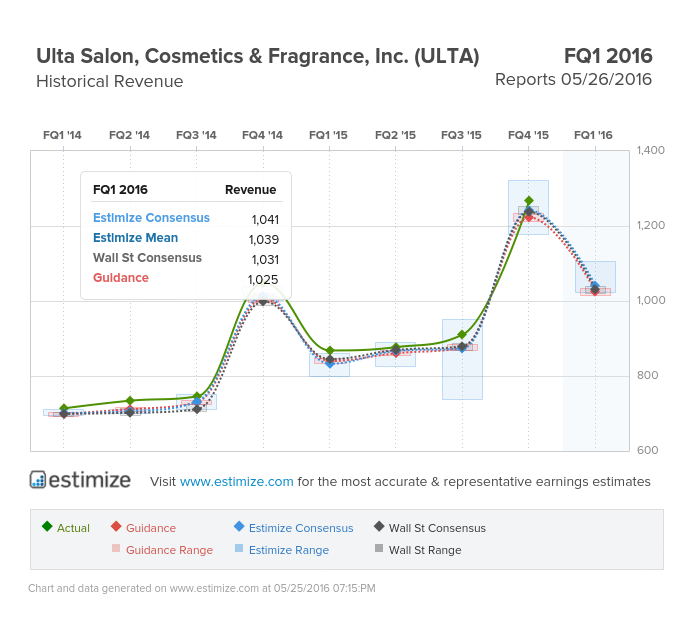Viewport: 685px width, 620px height.
Task: Select the FQ2 '15 axis label
Action: click(x=395, y=135)
